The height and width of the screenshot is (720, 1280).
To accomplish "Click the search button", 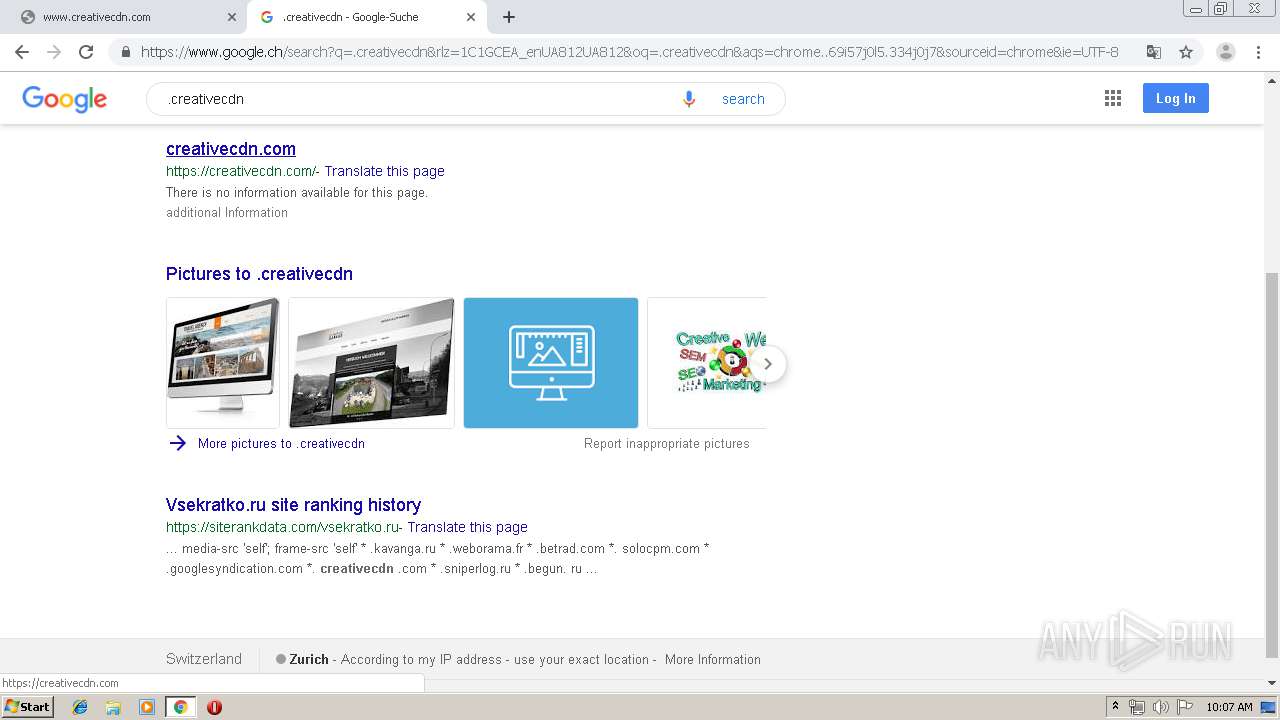I will (x=743, y=99).
